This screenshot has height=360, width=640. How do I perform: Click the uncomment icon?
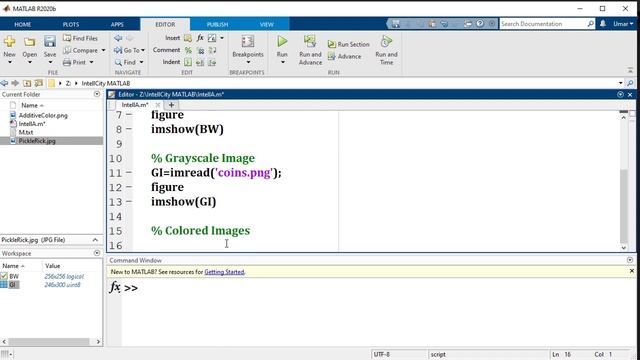click(x=200, y=50)
